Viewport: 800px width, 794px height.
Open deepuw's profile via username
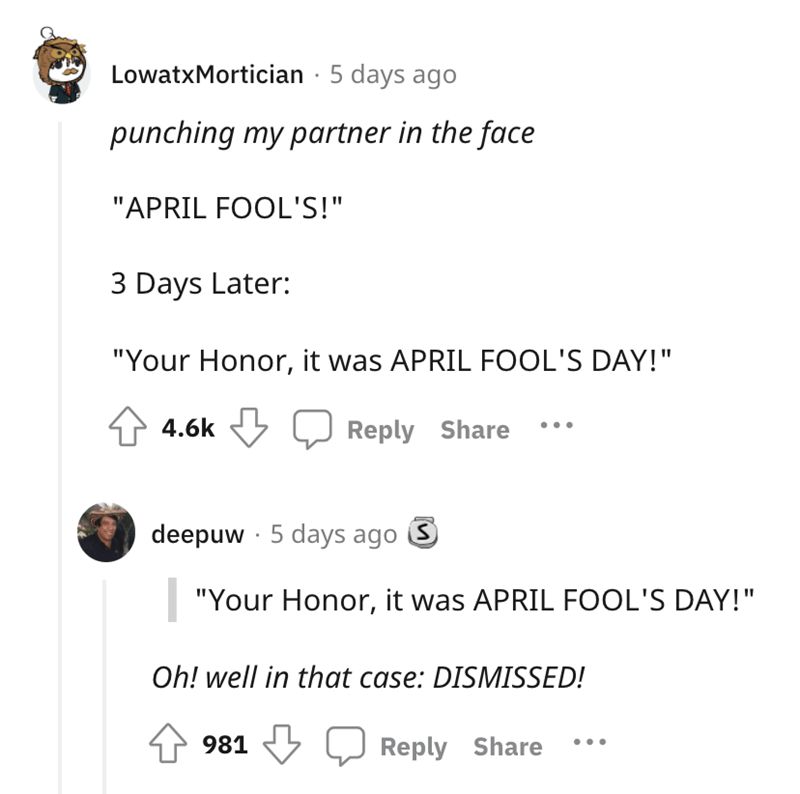tap(198, 535)
